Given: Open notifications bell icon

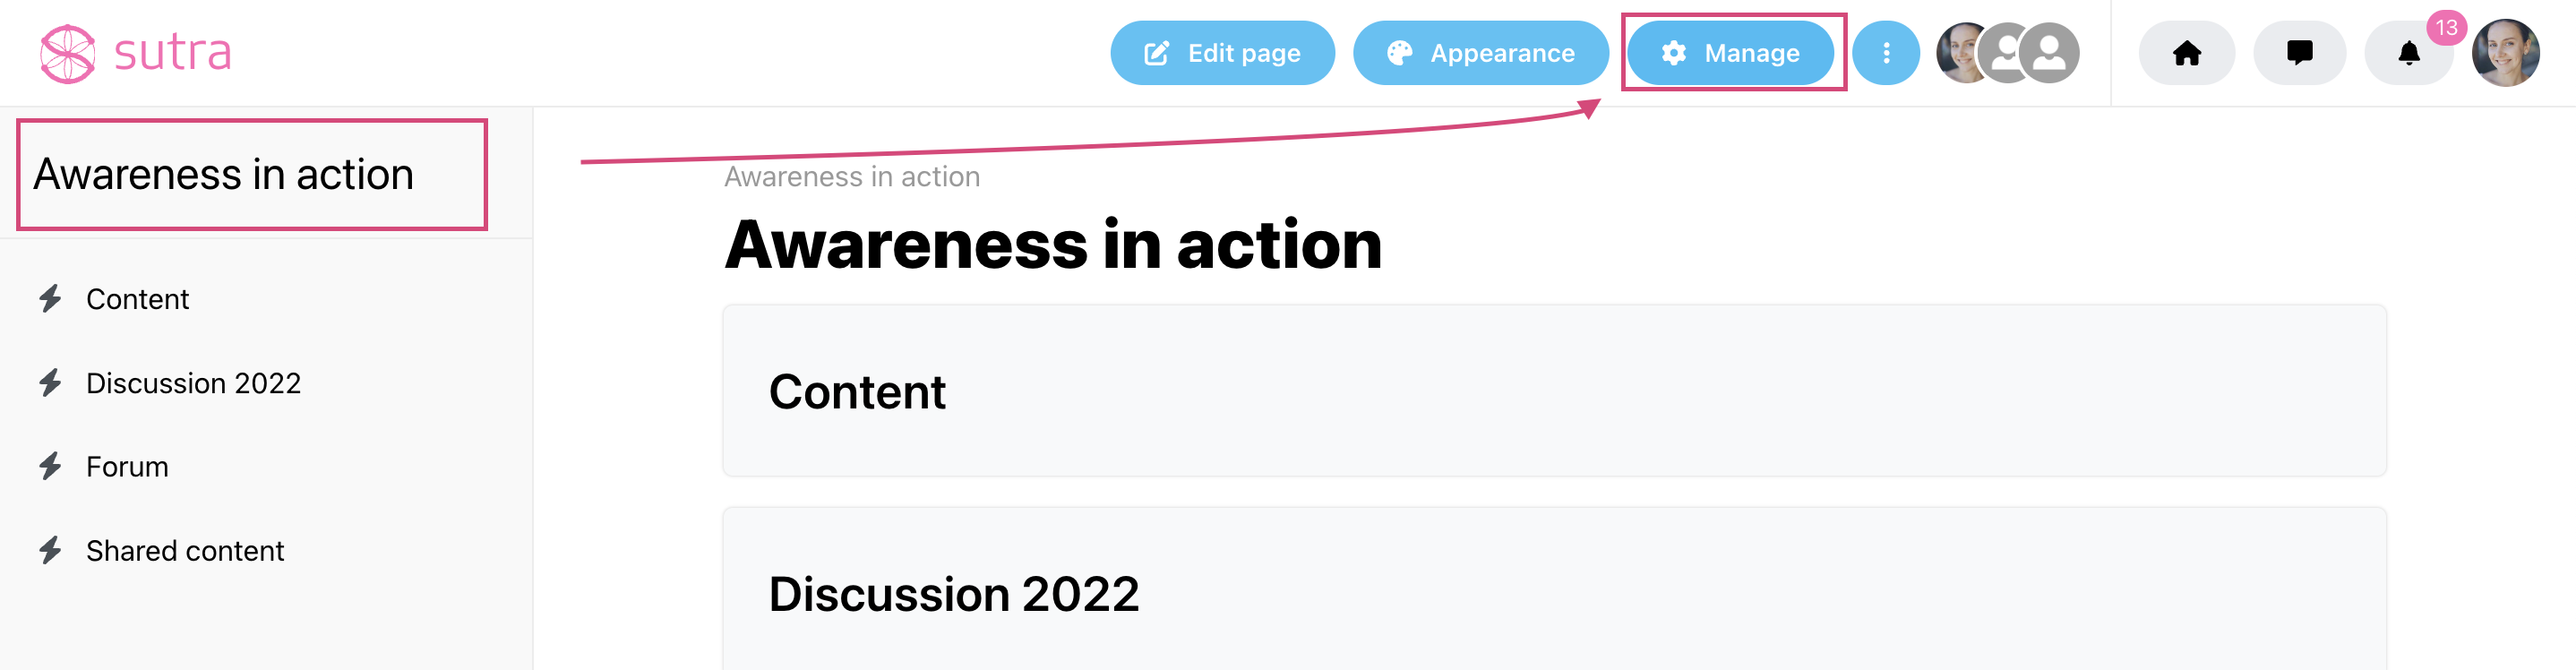Looking at the screenshot, I should (2408, 53).
